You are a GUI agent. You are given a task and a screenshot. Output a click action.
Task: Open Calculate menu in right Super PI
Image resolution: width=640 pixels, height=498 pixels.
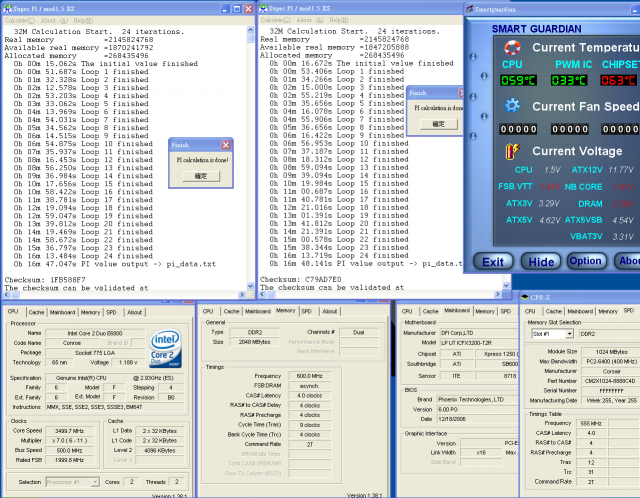click(x=276, y=20)
